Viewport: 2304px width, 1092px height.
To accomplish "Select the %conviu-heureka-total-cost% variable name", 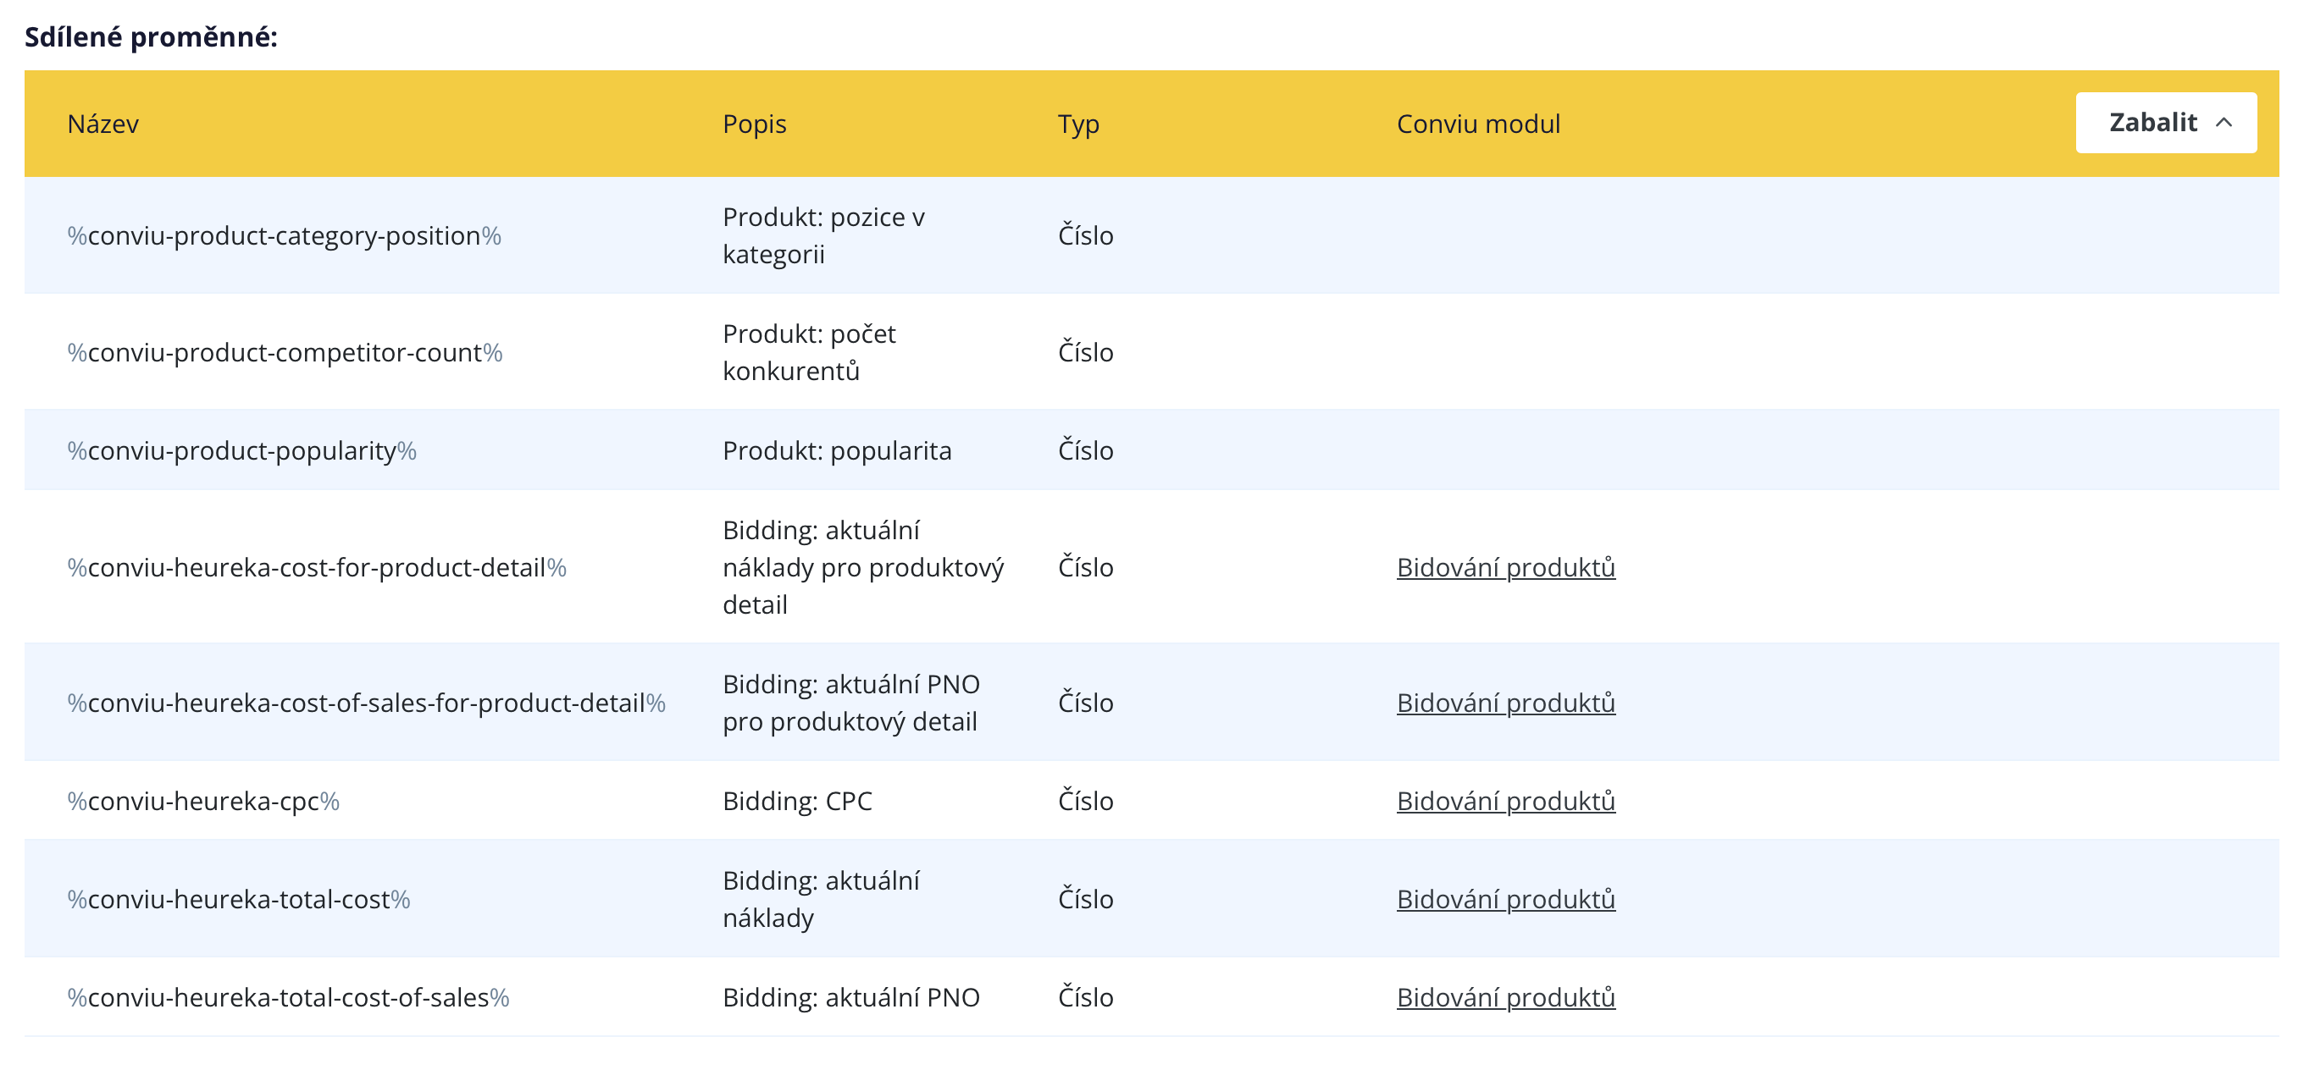I will (238, 900).
